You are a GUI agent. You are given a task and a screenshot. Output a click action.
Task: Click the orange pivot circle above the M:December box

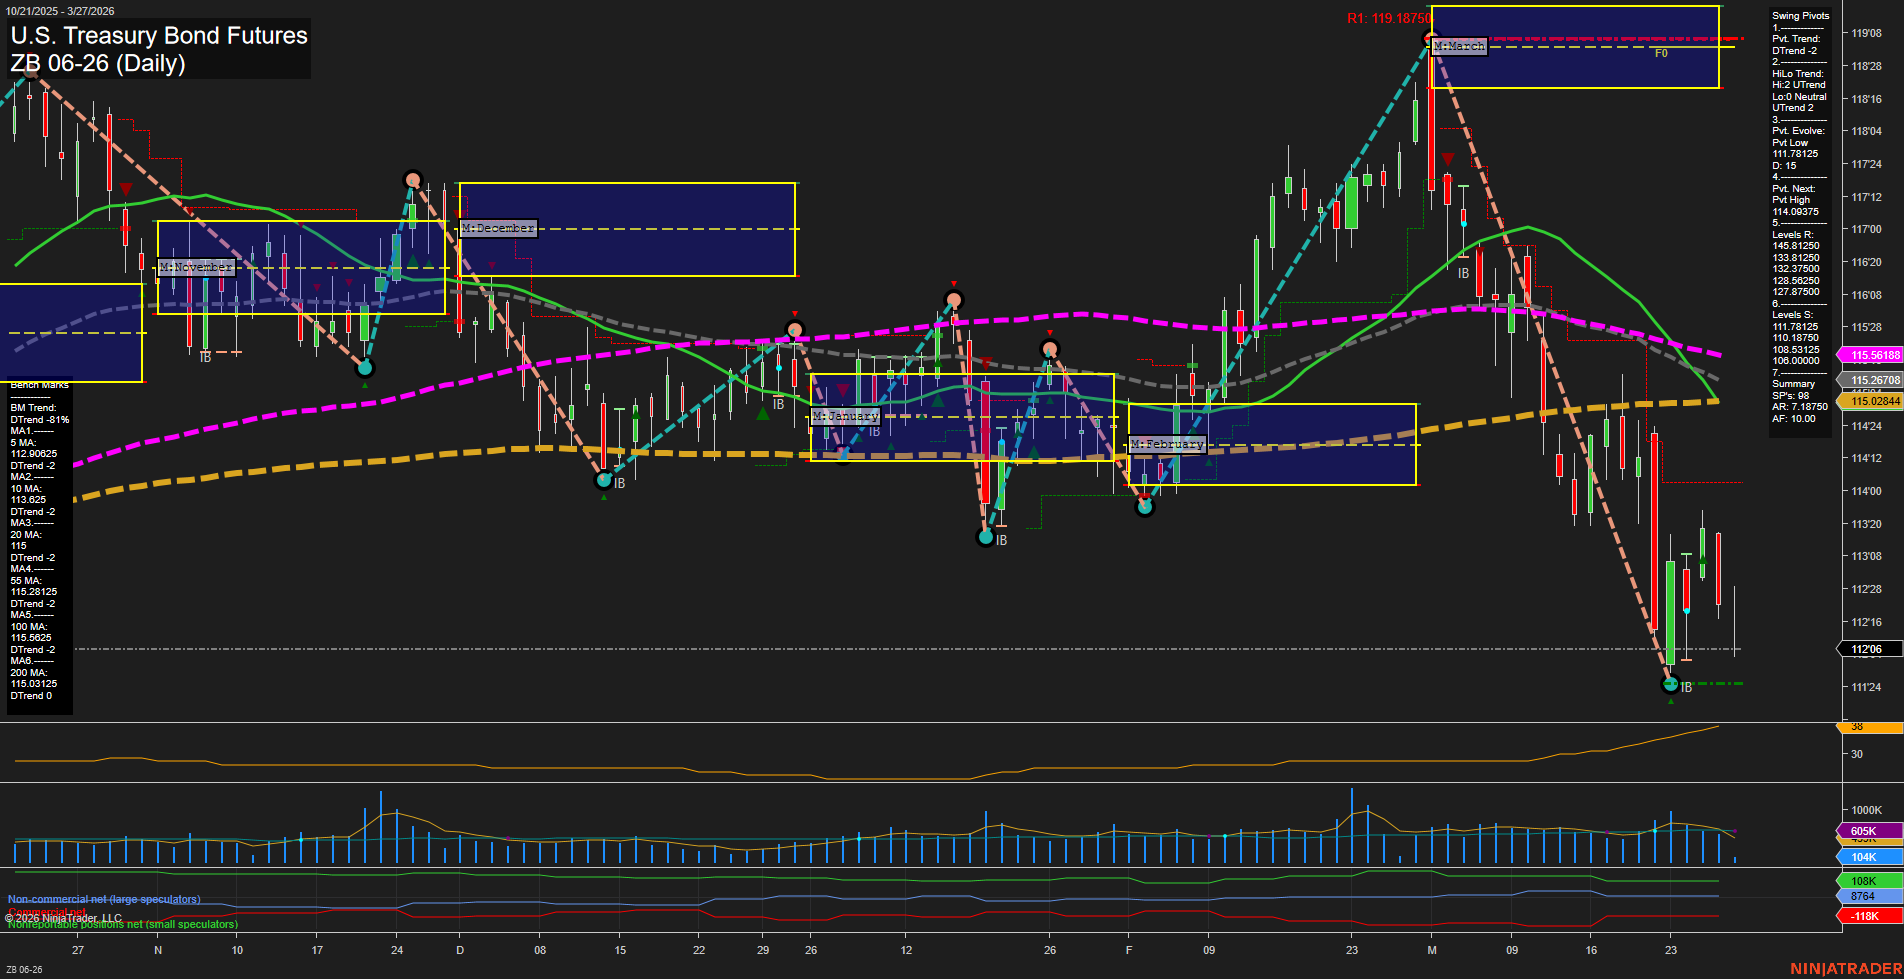click(x=413, y=181)
